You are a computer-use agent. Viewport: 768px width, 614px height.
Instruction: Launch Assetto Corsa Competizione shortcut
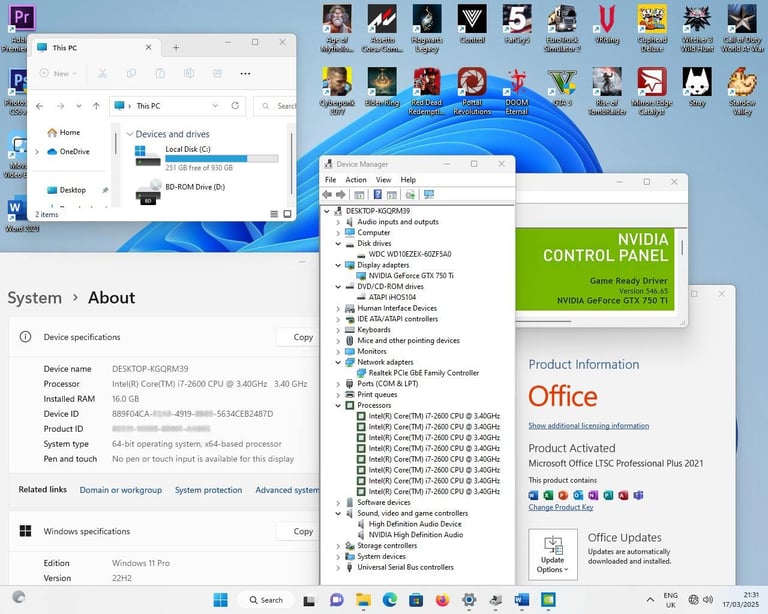pos(382,28)
